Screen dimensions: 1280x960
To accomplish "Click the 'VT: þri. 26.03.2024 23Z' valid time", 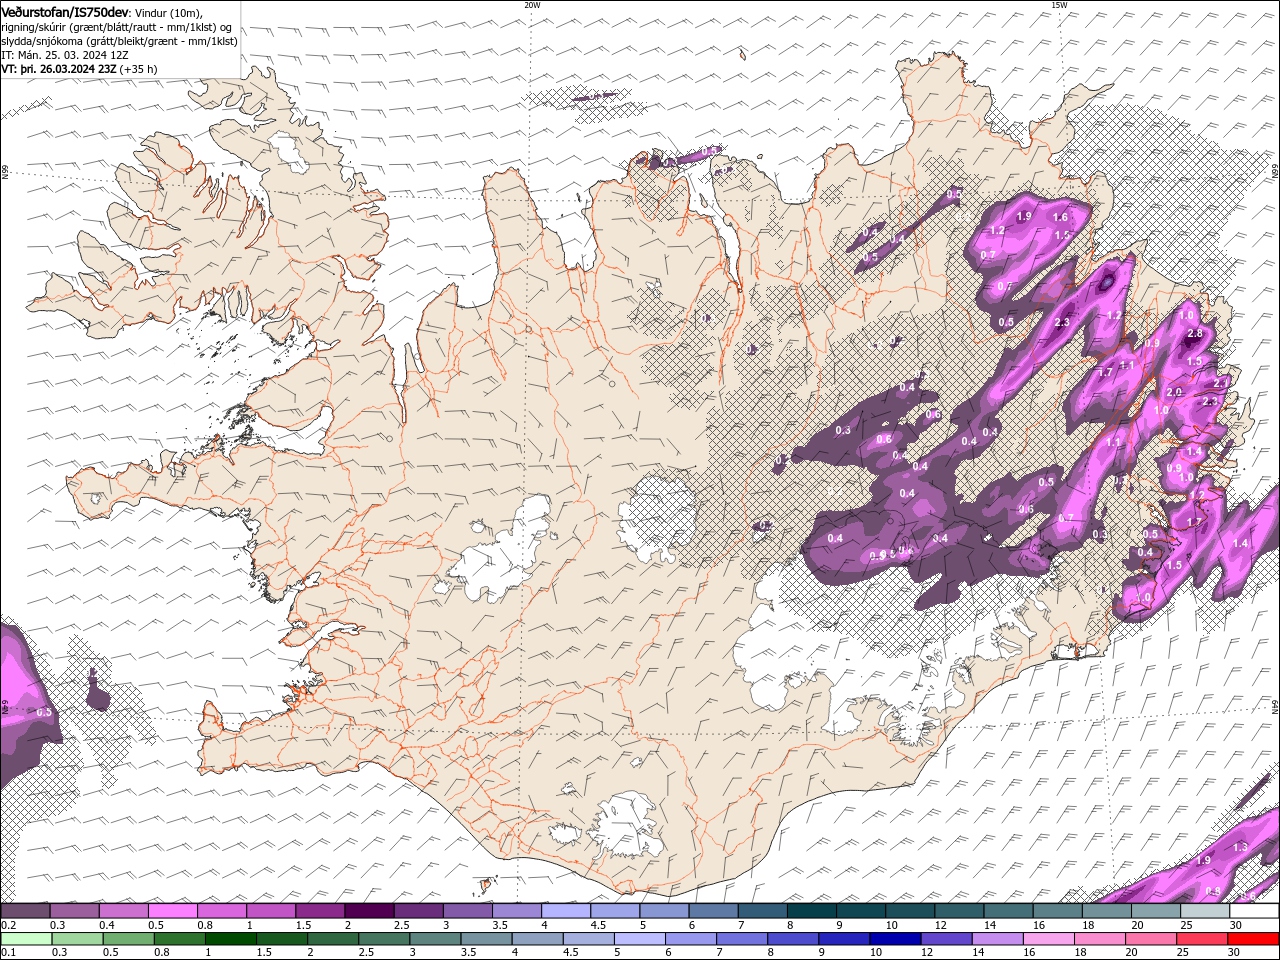I will pos(59,69).
